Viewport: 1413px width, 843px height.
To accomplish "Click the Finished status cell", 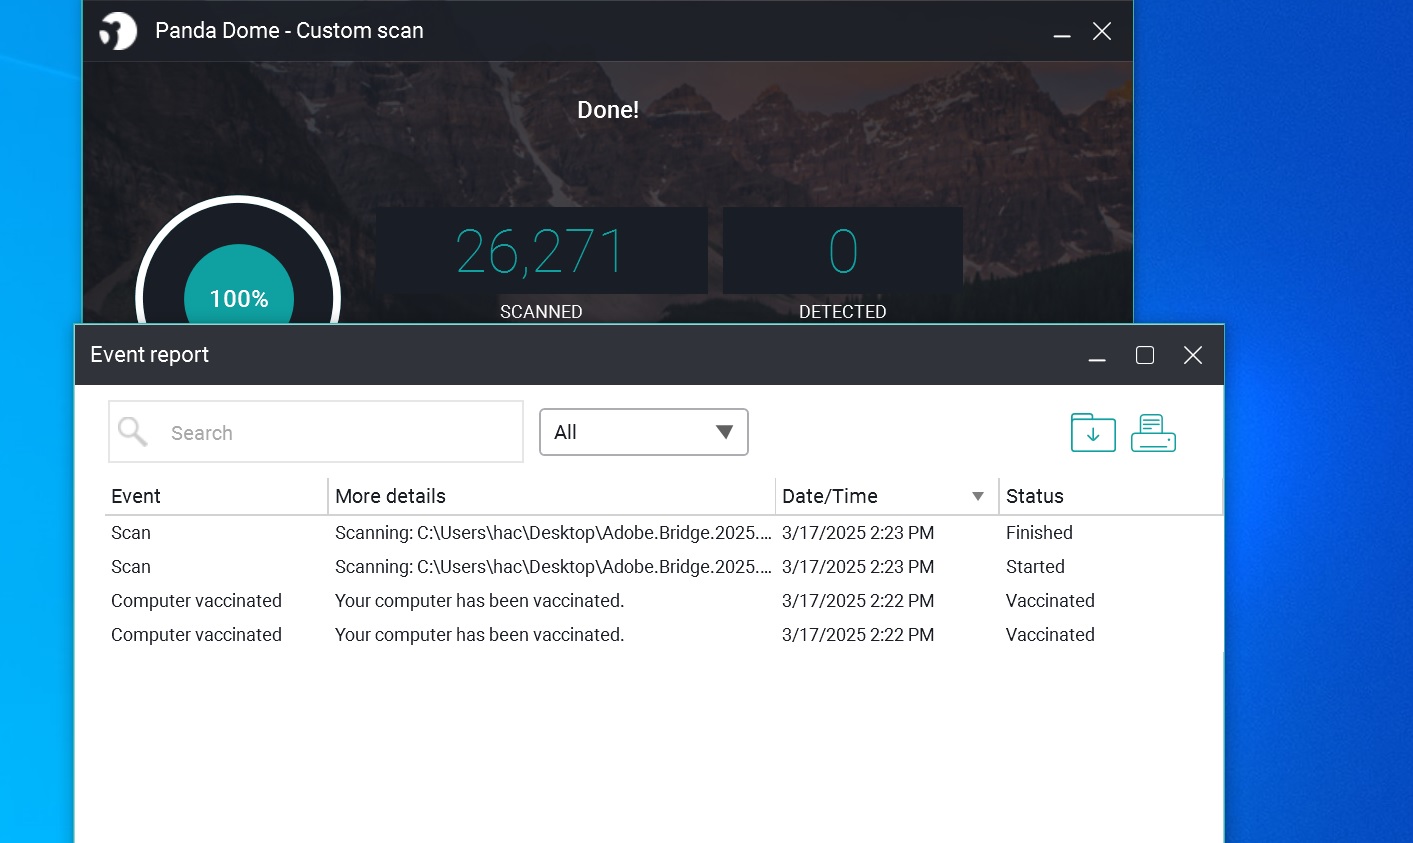I will (1039, 533).
